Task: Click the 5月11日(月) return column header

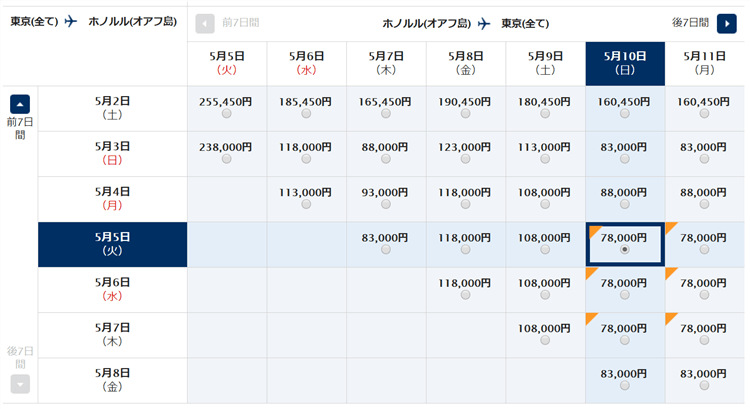Action: click(x=704, y=63)
